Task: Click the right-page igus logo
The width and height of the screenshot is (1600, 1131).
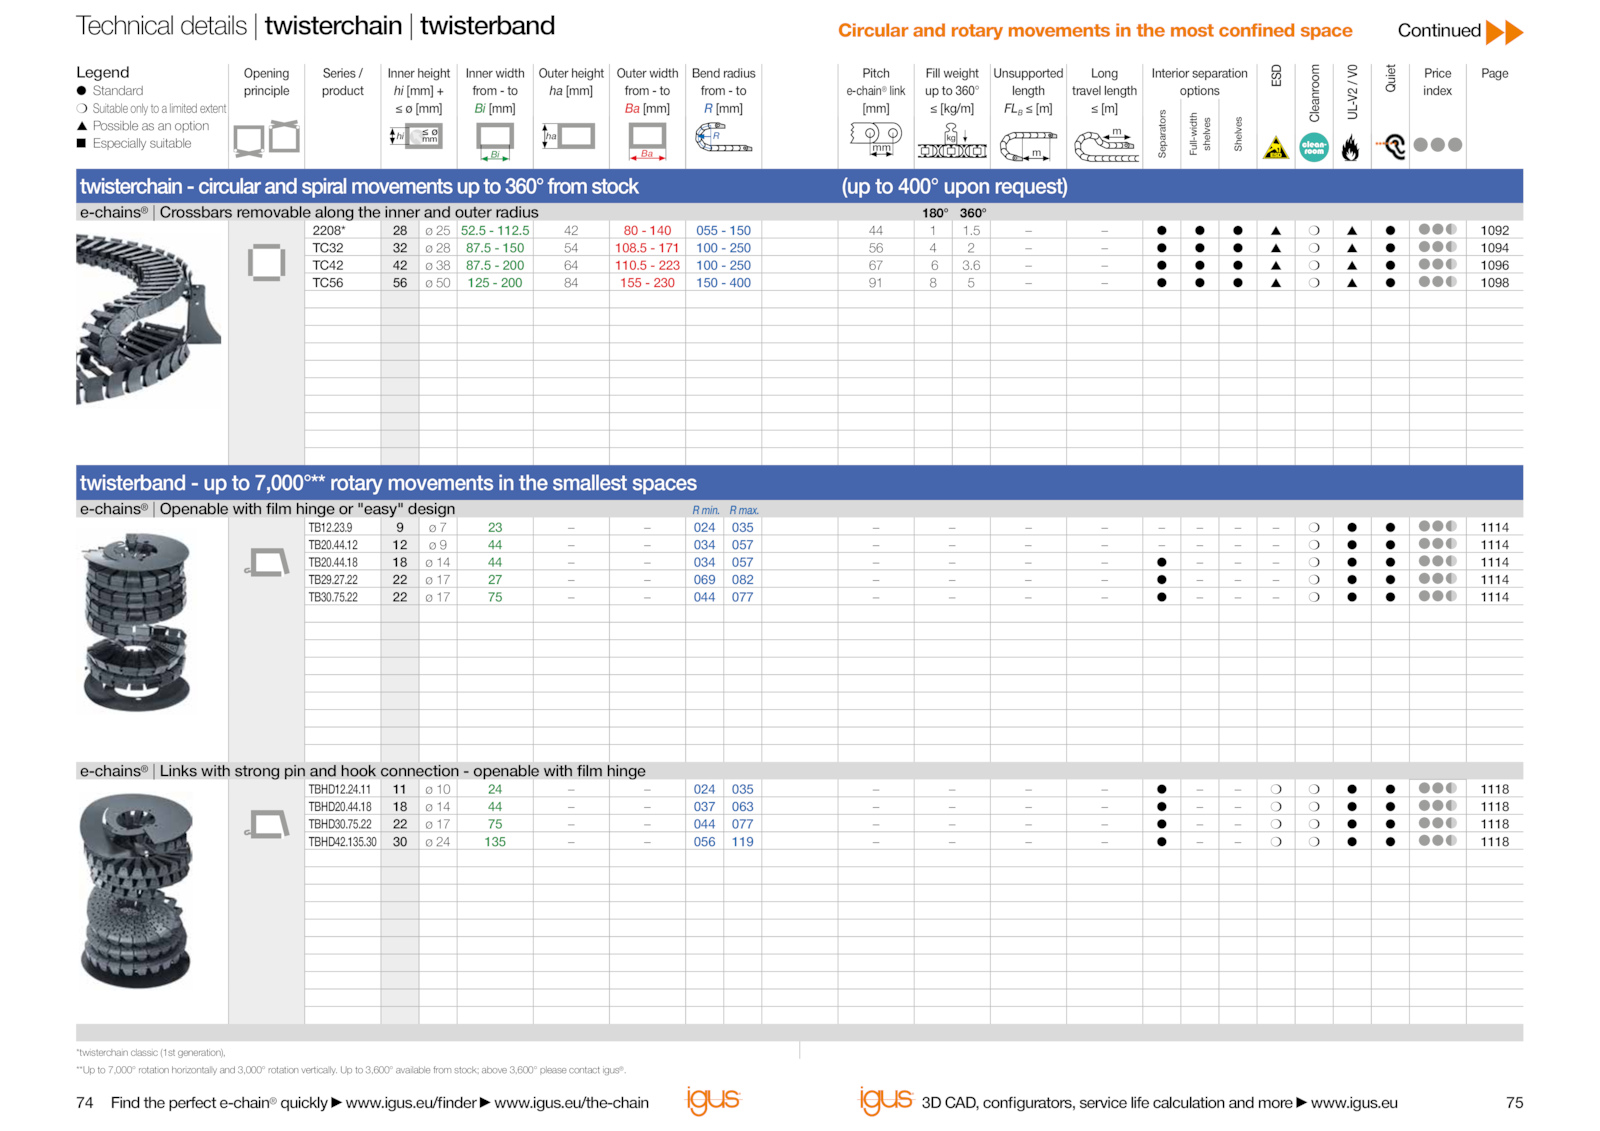Action: 886,1100
